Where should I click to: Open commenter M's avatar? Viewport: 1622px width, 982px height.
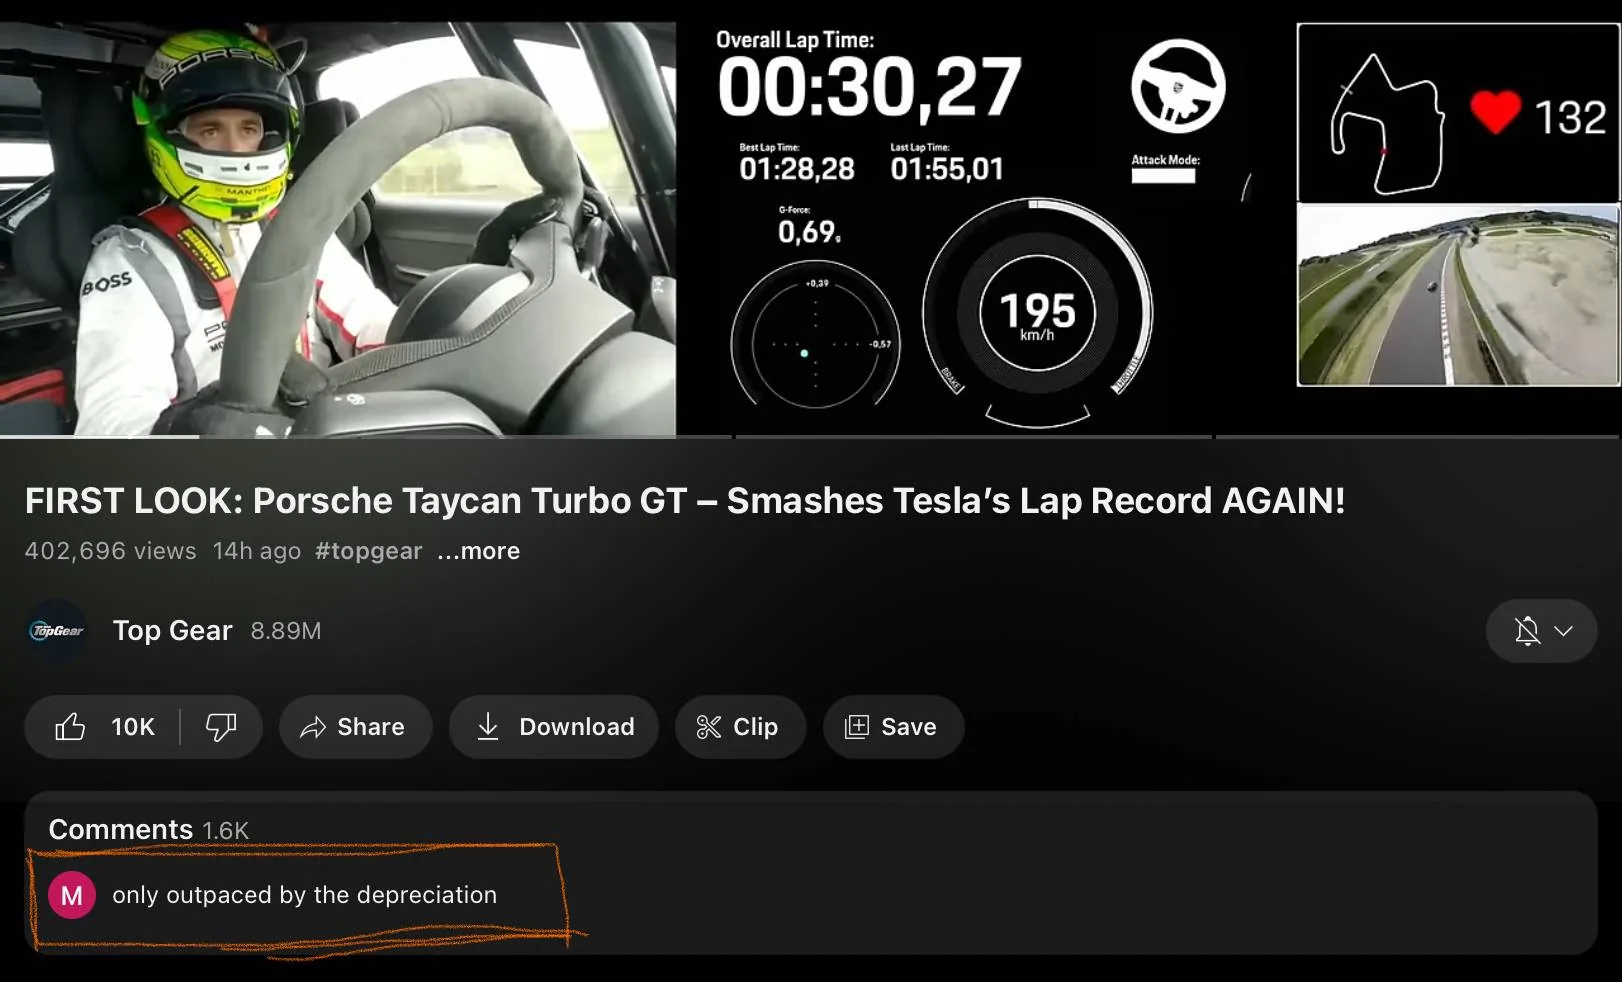click(72, 895)
